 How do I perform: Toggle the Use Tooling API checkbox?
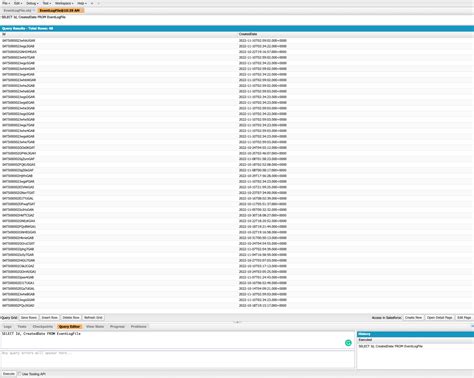point(19,374)
